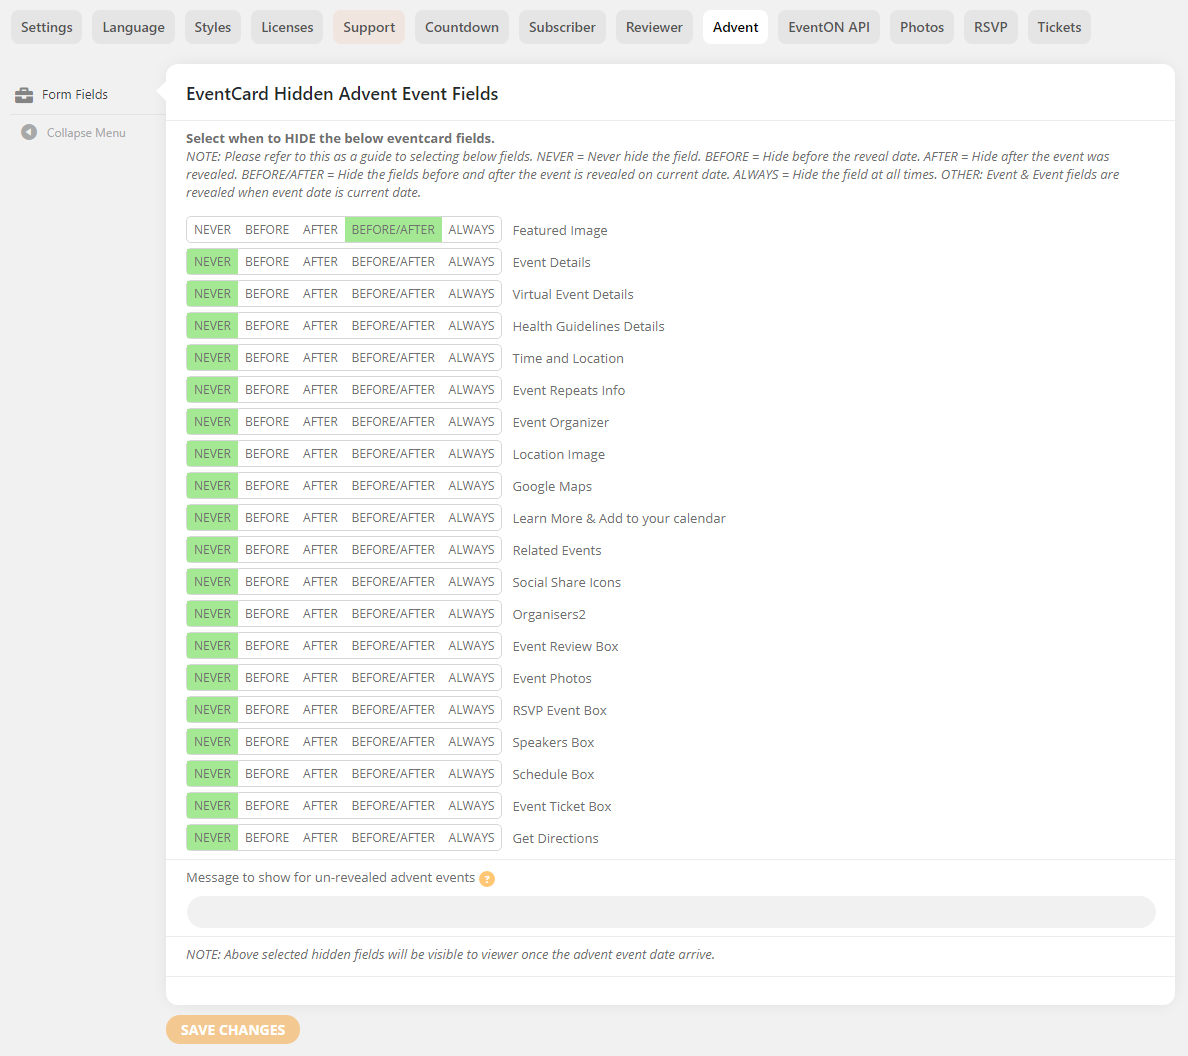
Task: Click the Form Fields briefcase icon
Action: pos(24,95)
